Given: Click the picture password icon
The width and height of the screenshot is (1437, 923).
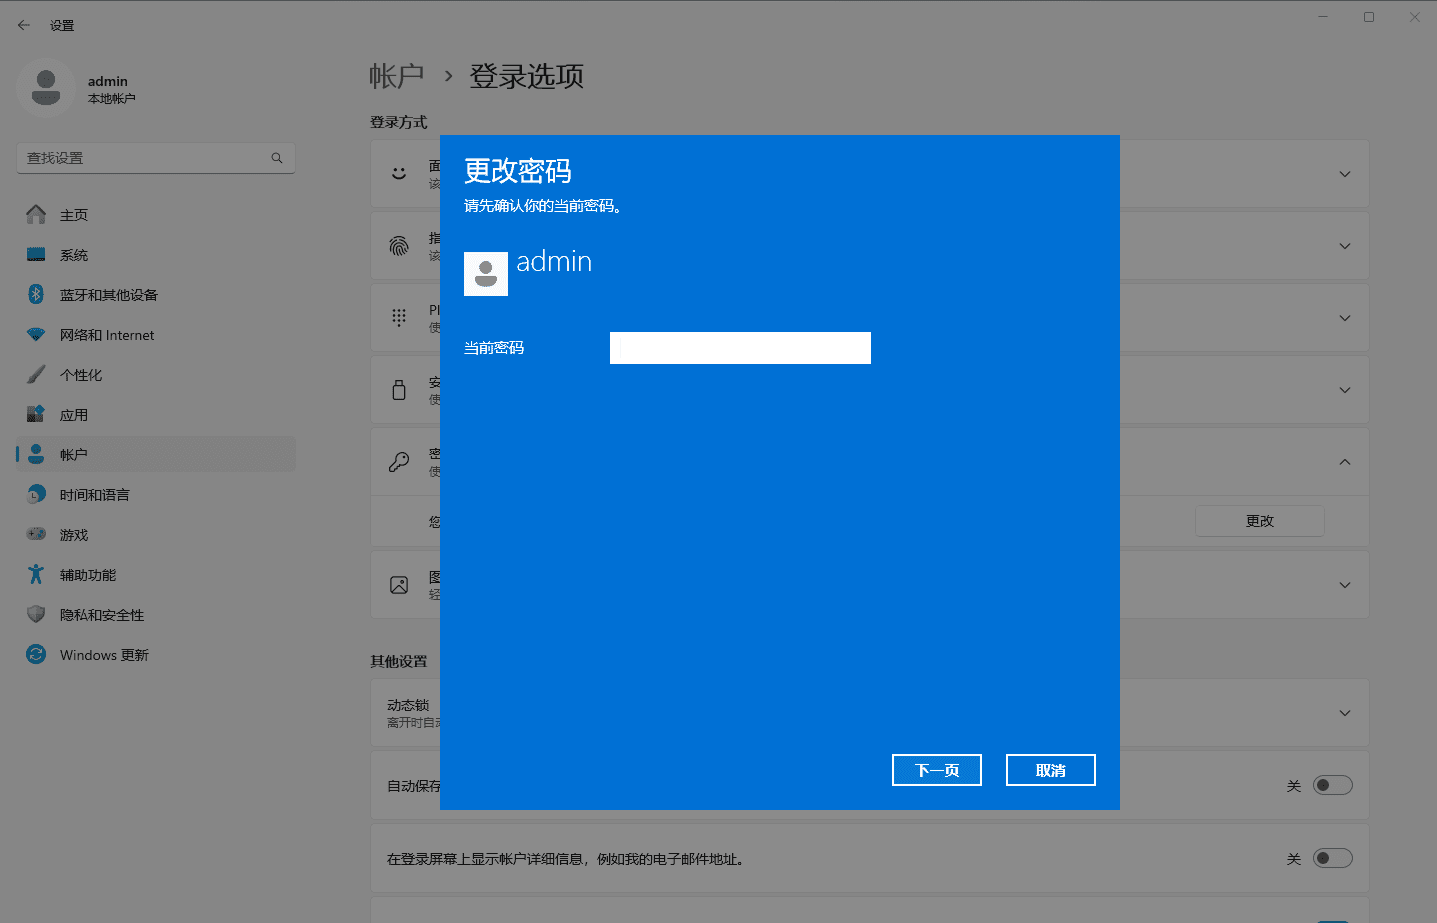Looking at the screenshot, I should coord(399,585).
